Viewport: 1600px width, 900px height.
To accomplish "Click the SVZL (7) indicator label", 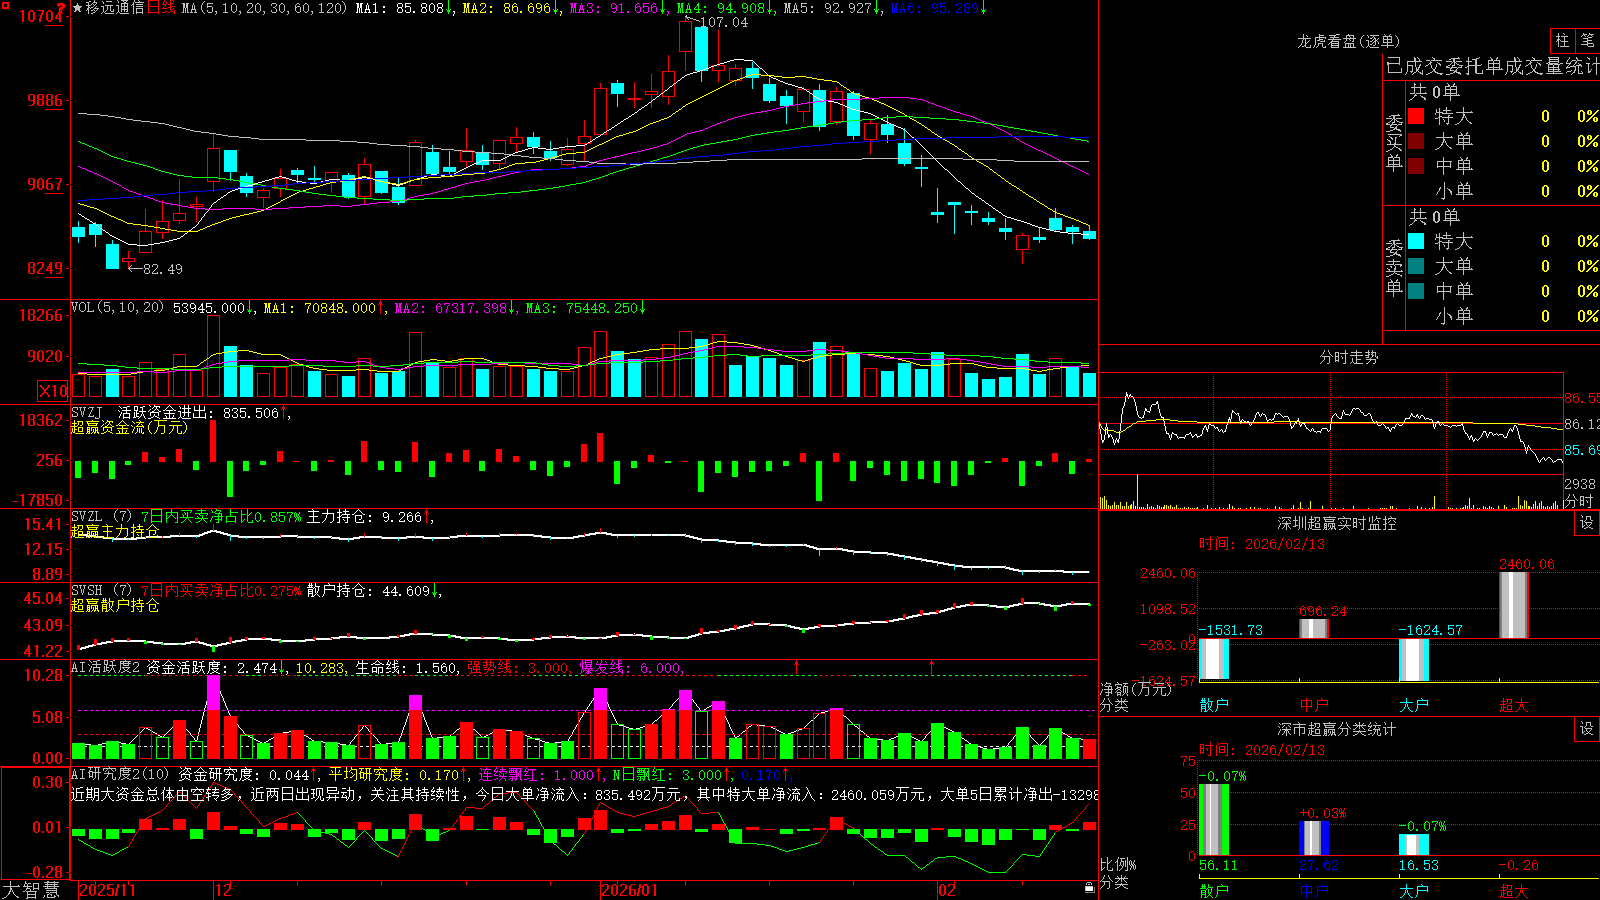I will point(101,516).
